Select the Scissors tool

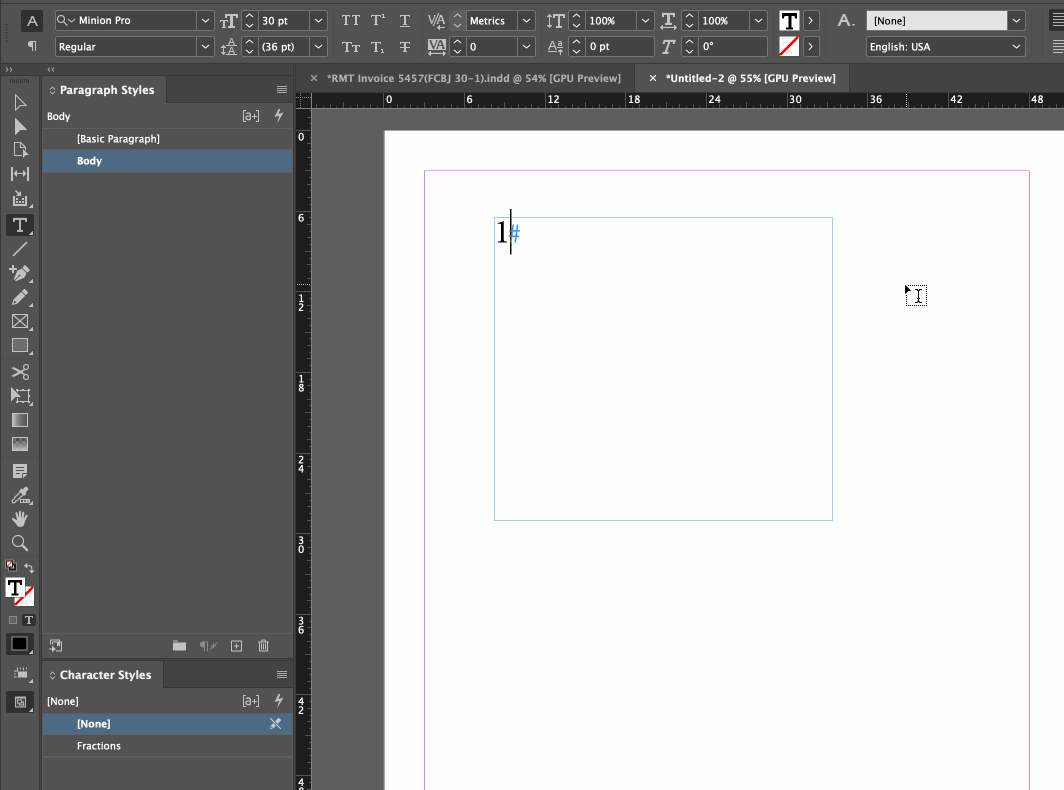coord(20,371)
